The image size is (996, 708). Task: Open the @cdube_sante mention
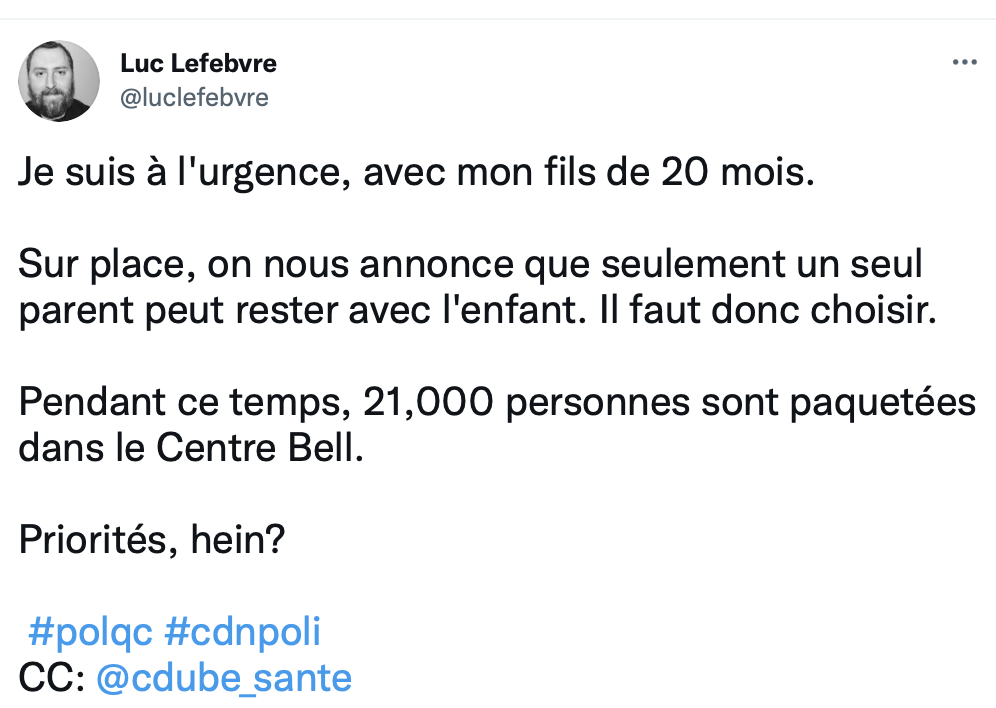(x=224, y=678)
